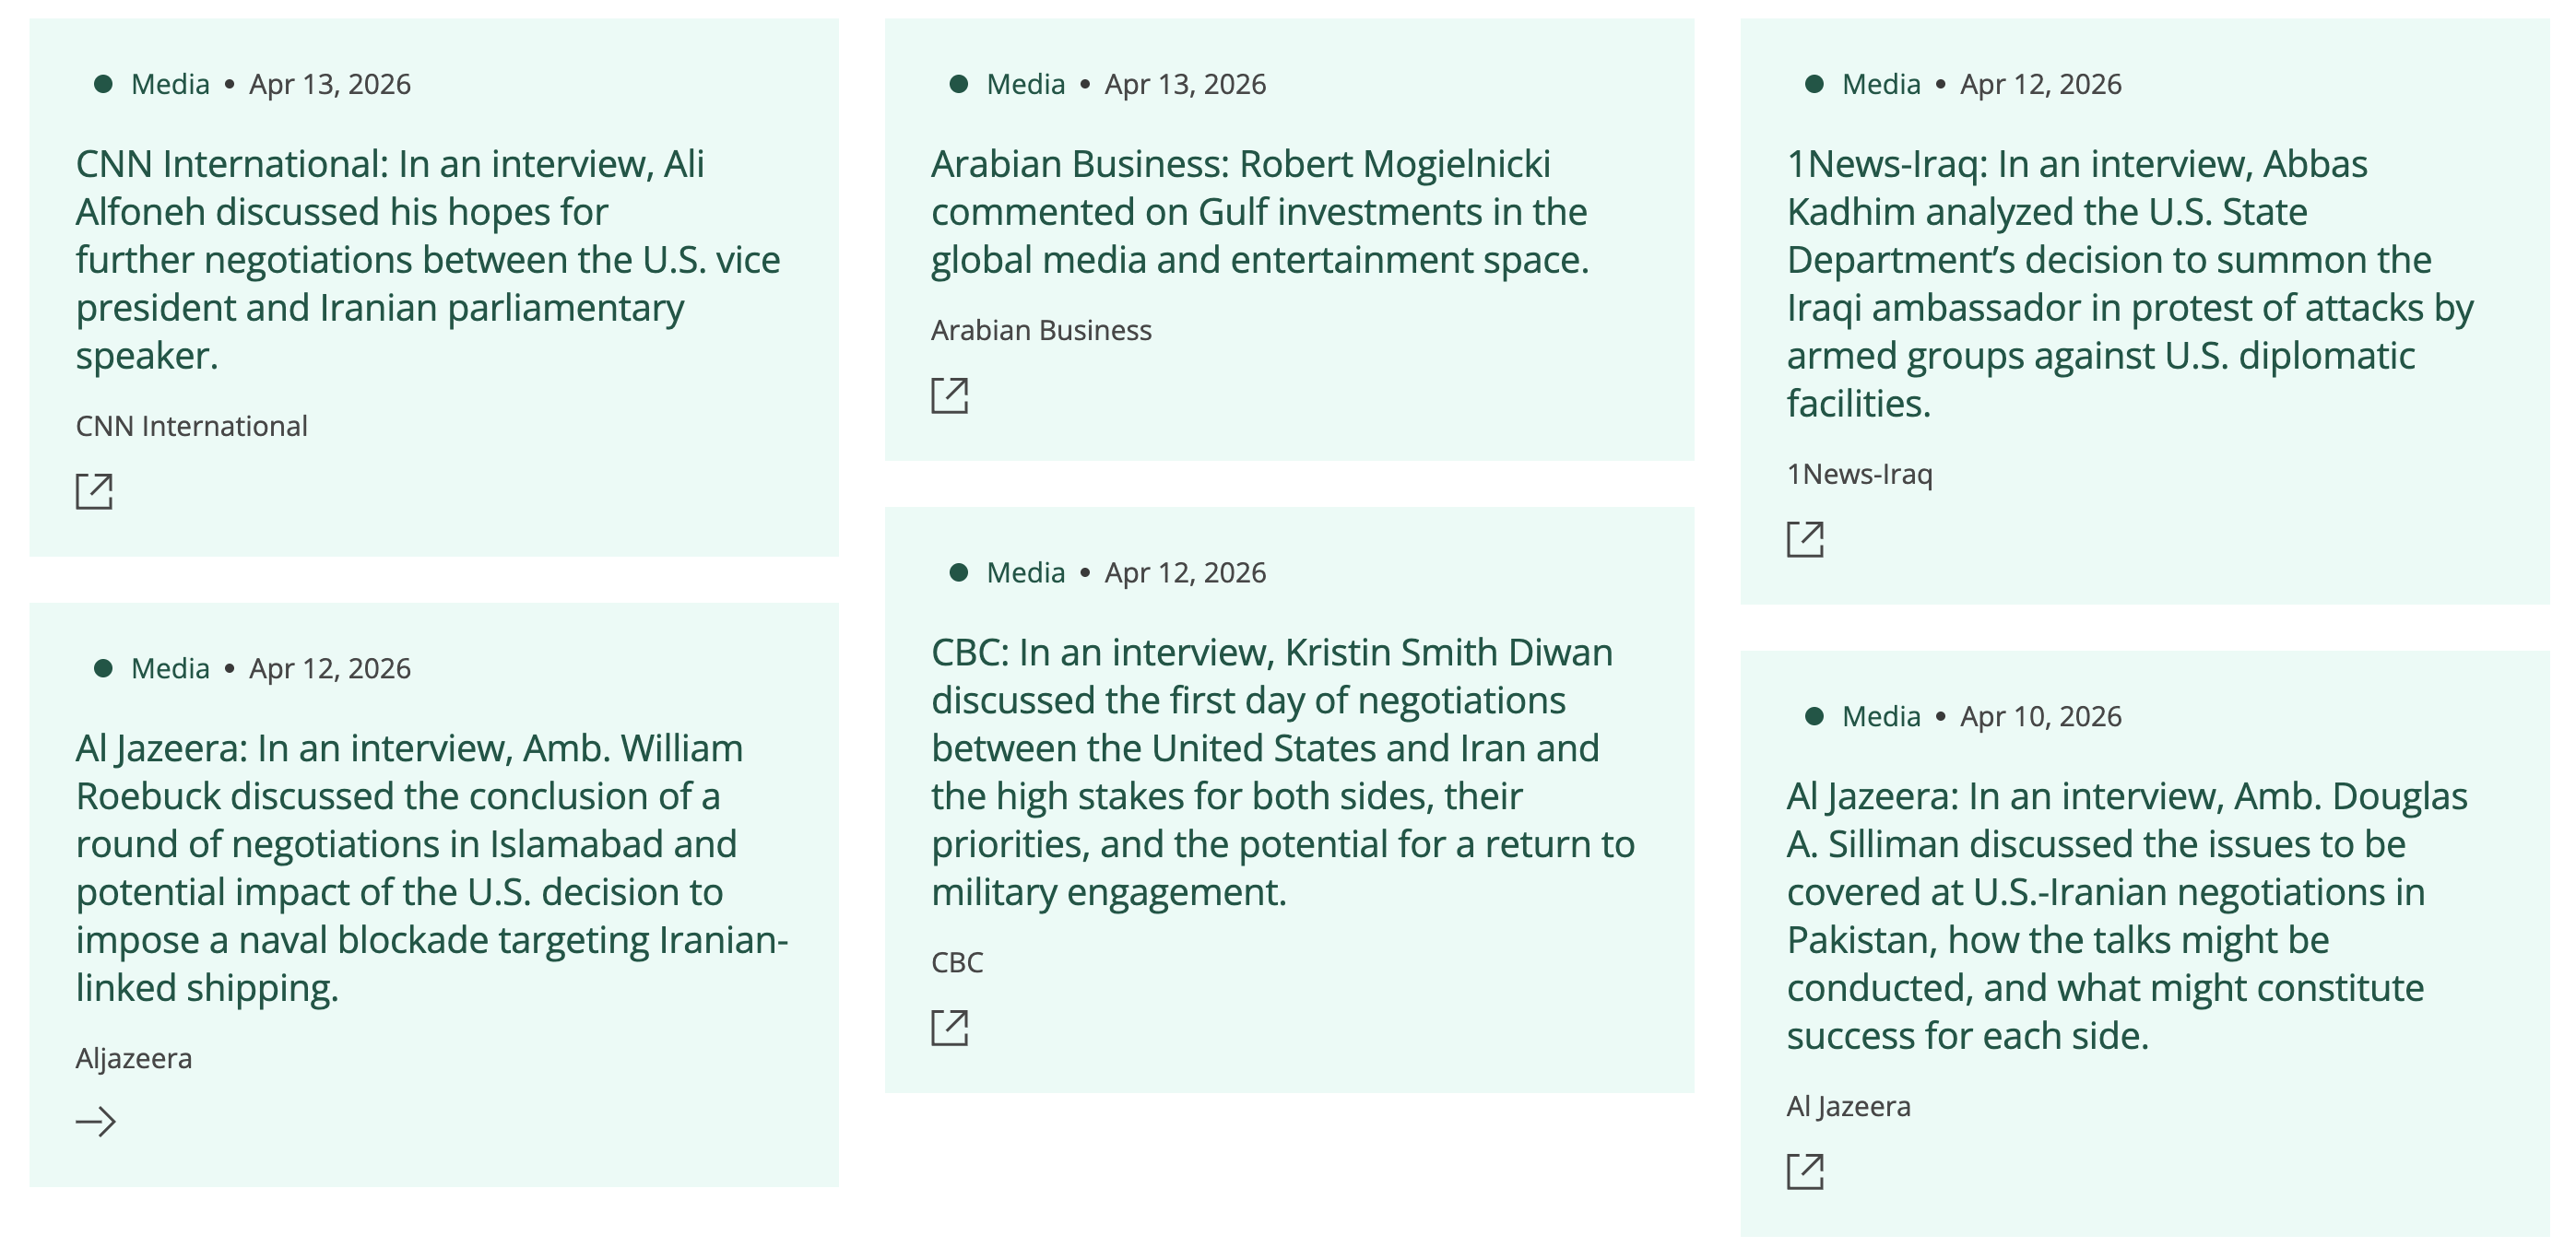Open external link icon on 1News-Iraq card
The width and height of the screenshot is (2576, 1259).
point(1805,539)
